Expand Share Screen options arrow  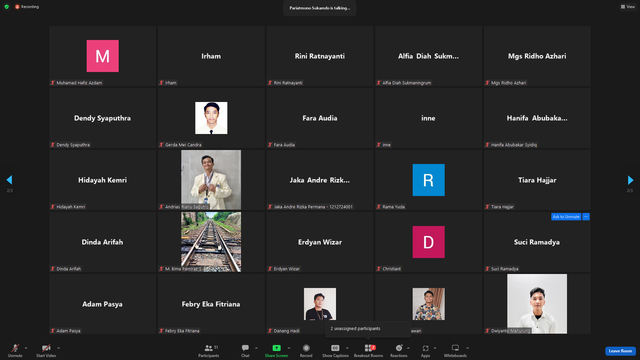tap(289, 348)
